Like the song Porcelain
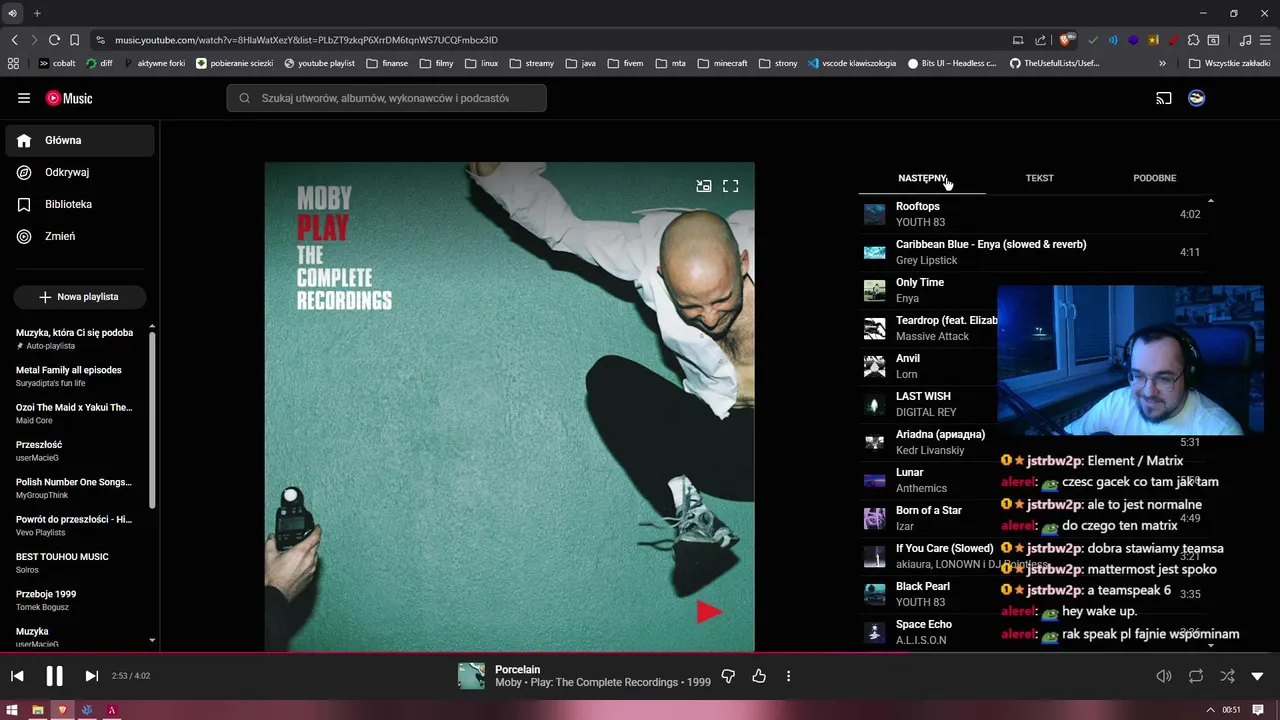The height and width of the screenshot is (720, 1280). (x=759, y=676)
